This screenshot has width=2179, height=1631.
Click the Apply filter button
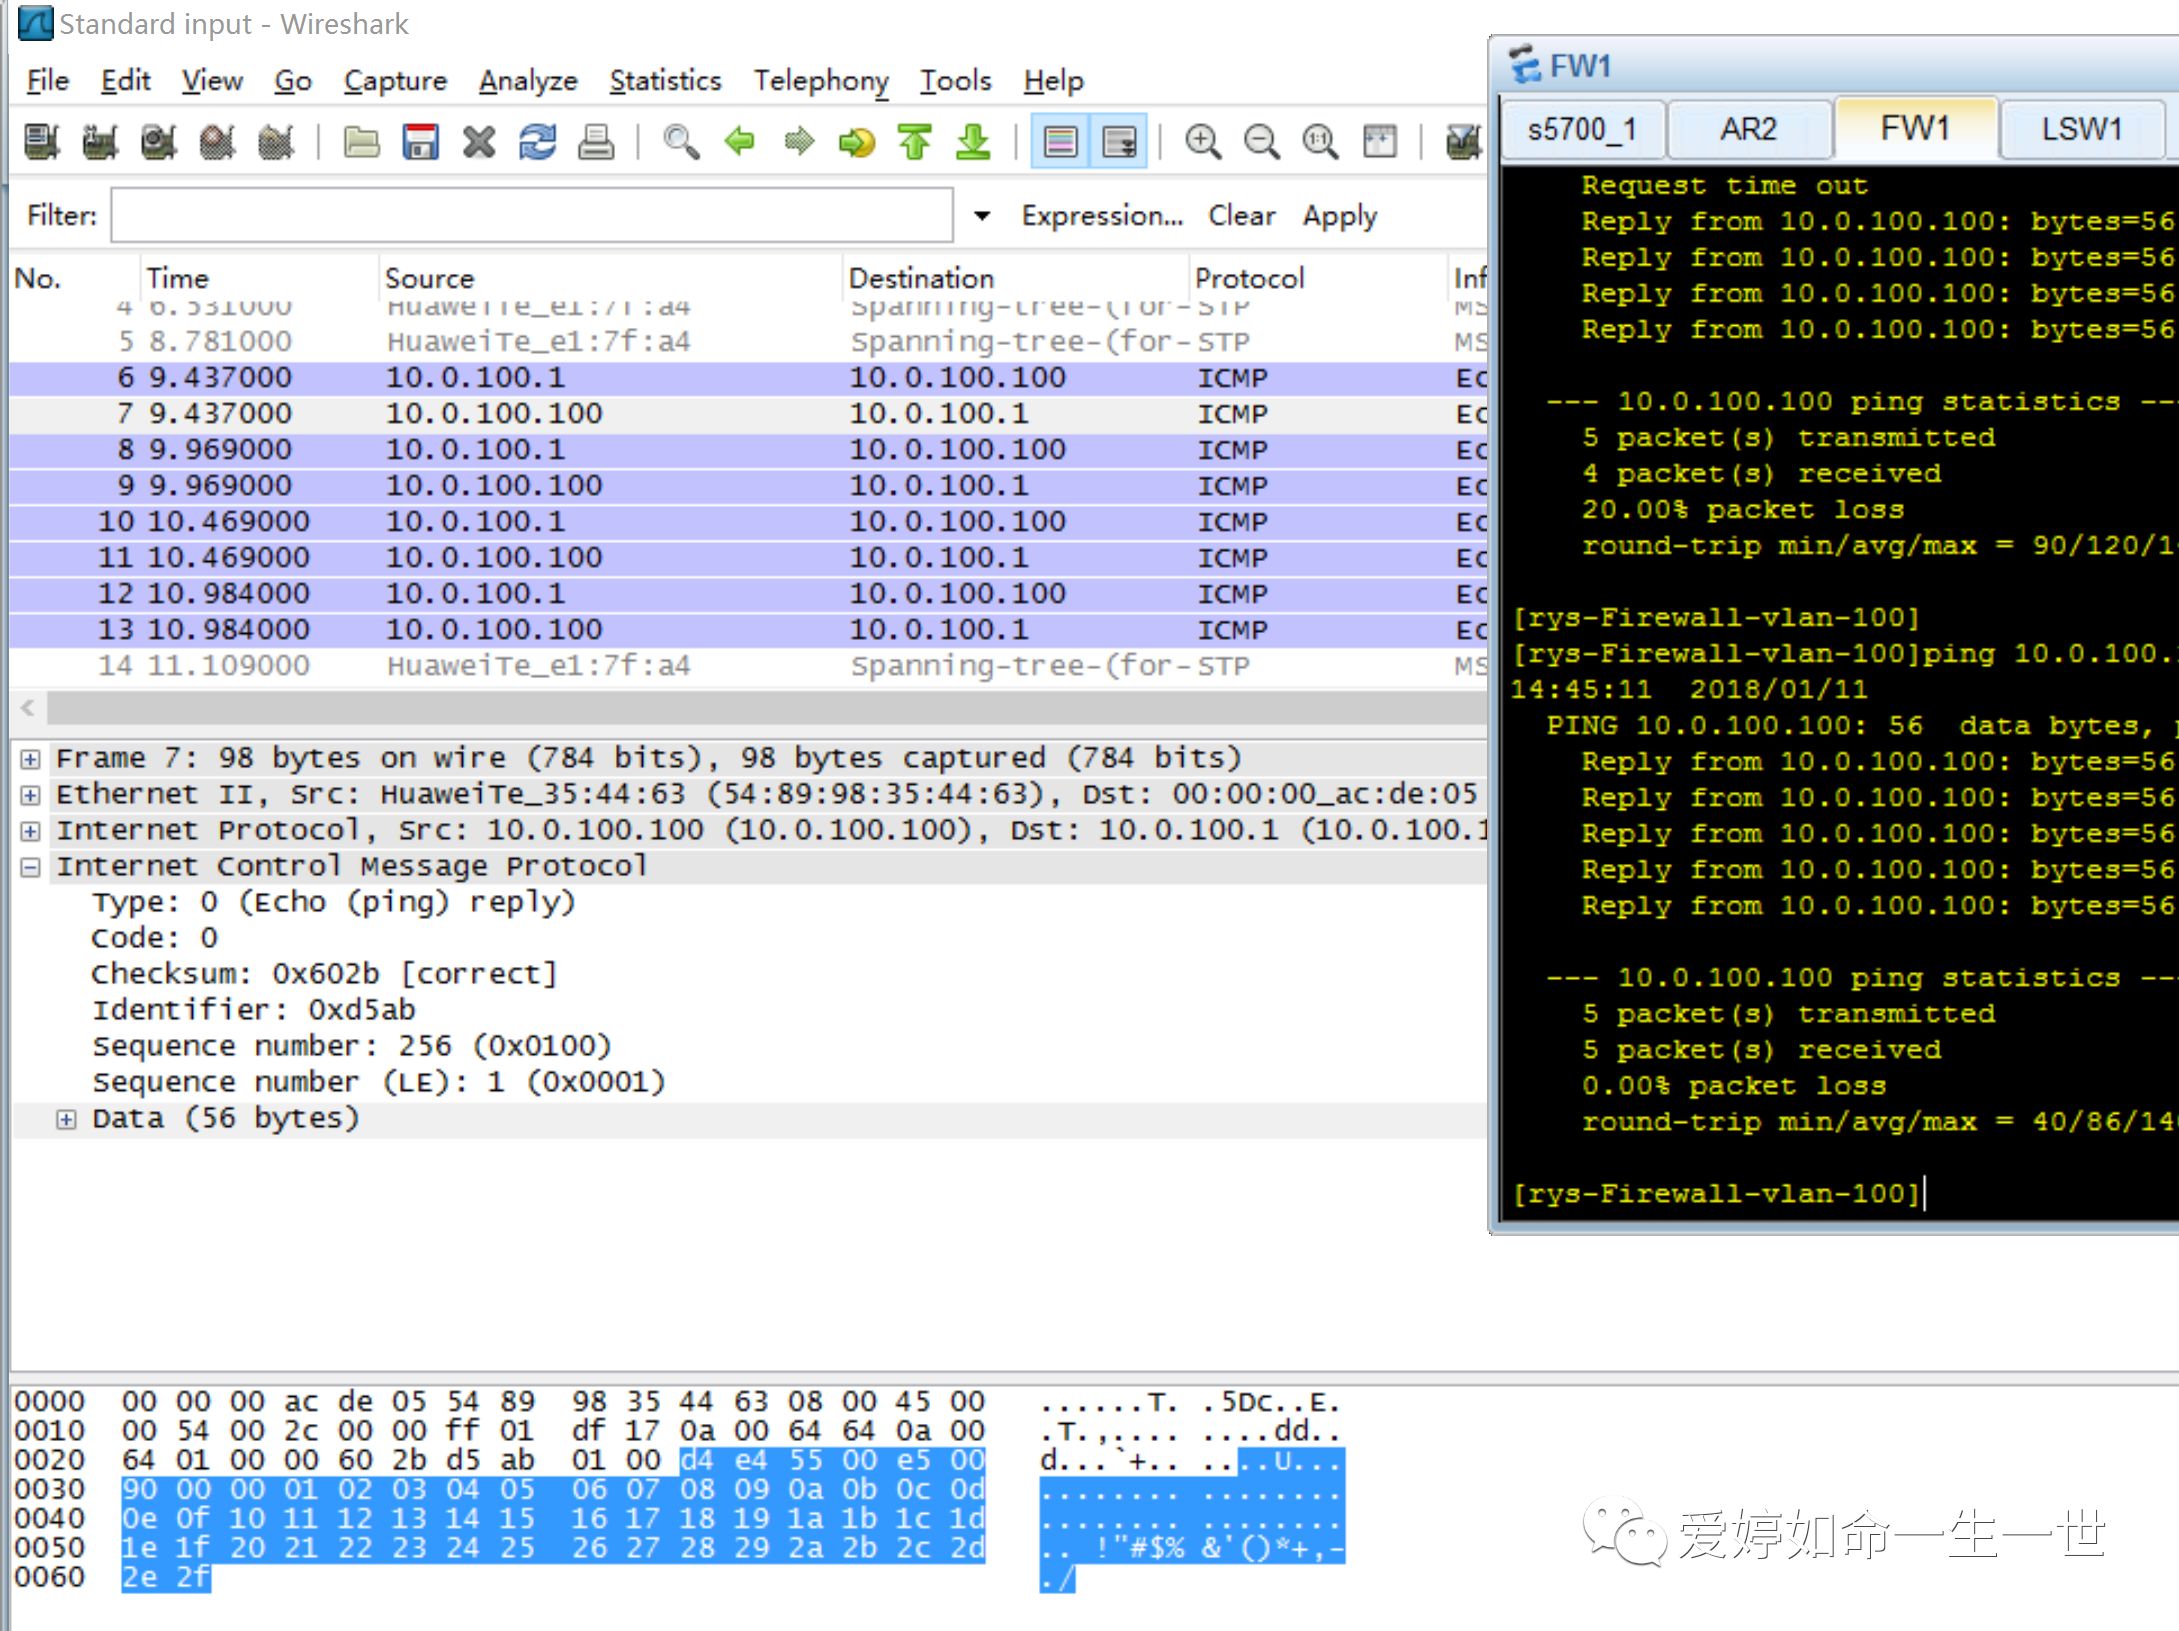1339,216
